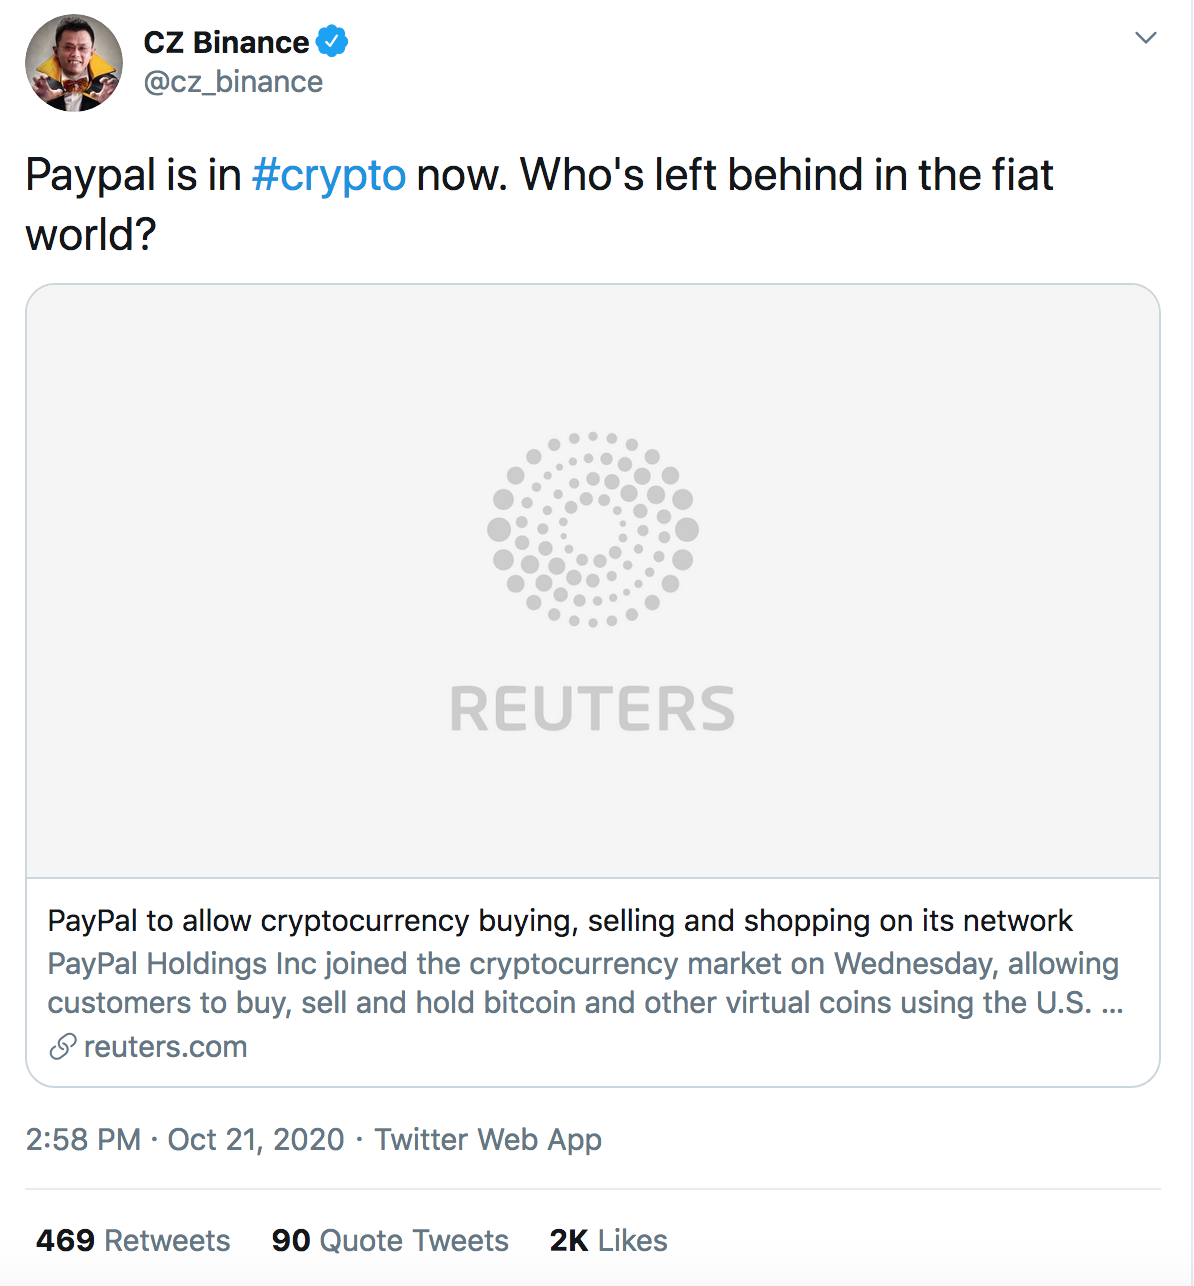The width and height of the screenshot is (1194, 1286).
Task: Click the blue verified badge
Action: click(332, 42)
